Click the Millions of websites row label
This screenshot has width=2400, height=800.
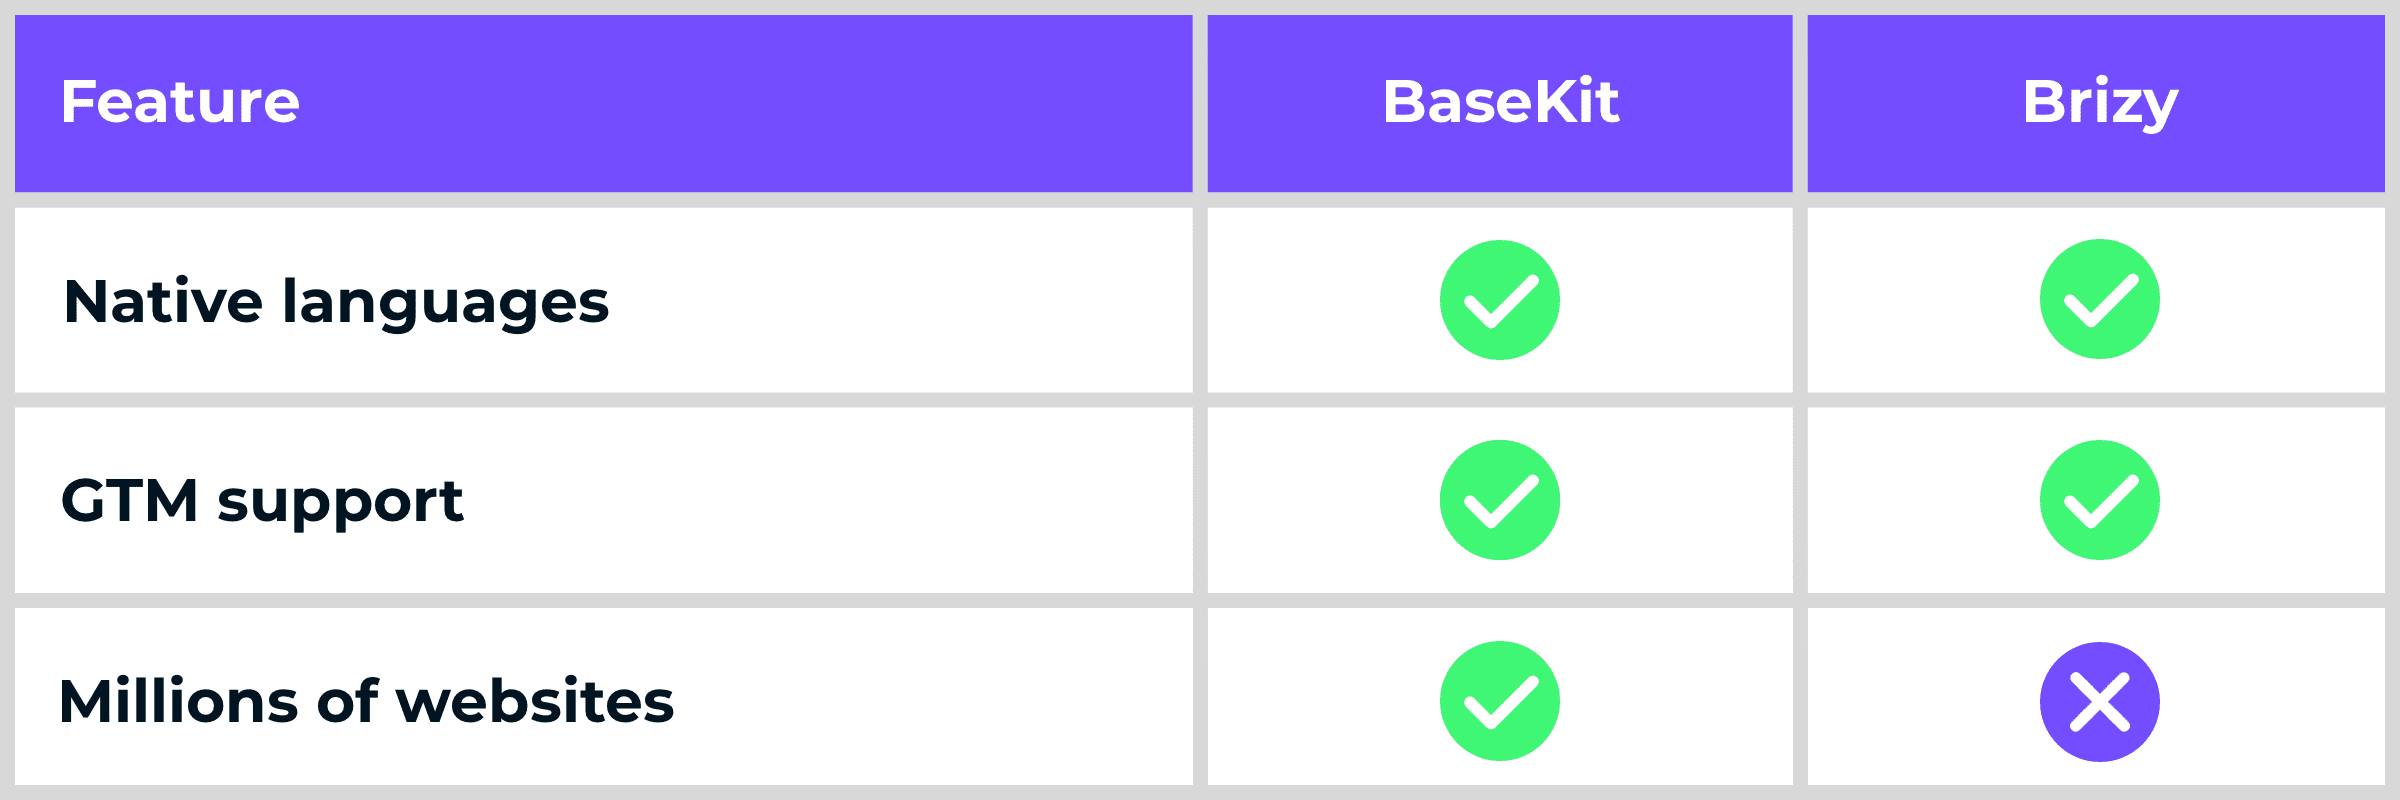366,701
